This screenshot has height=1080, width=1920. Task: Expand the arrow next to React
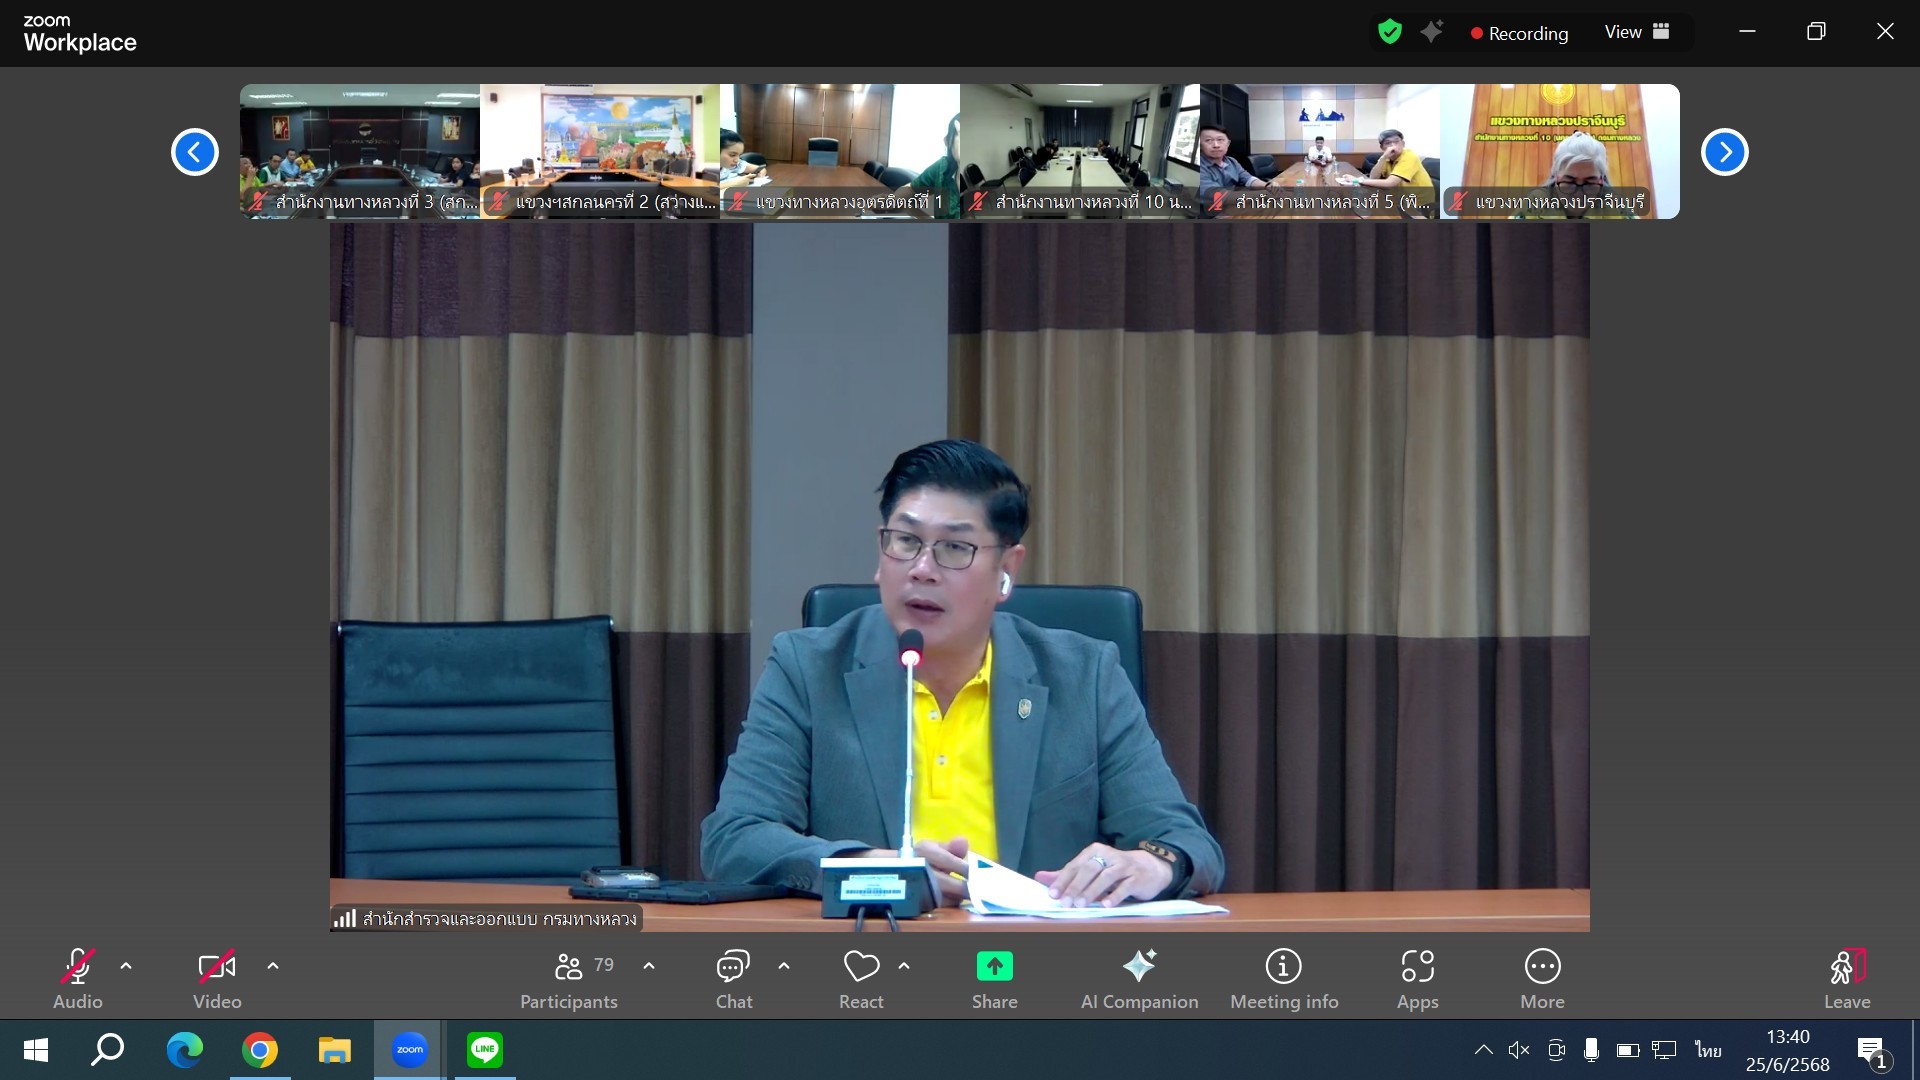pos(904,966)
